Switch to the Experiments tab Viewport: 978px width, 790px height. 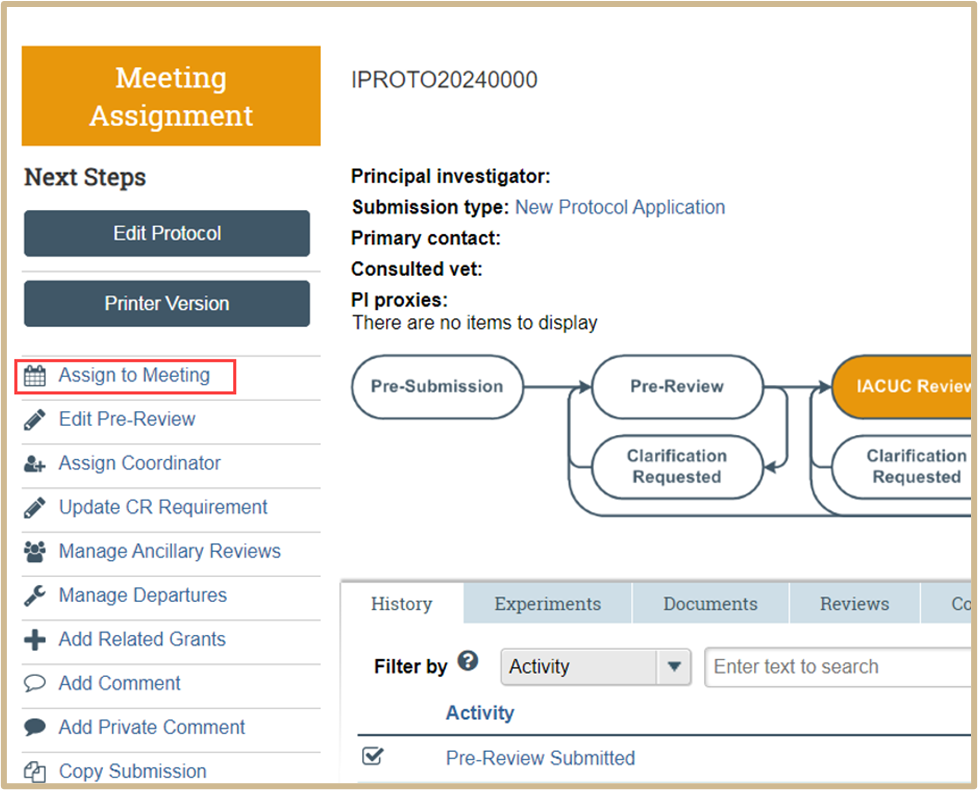548,604
